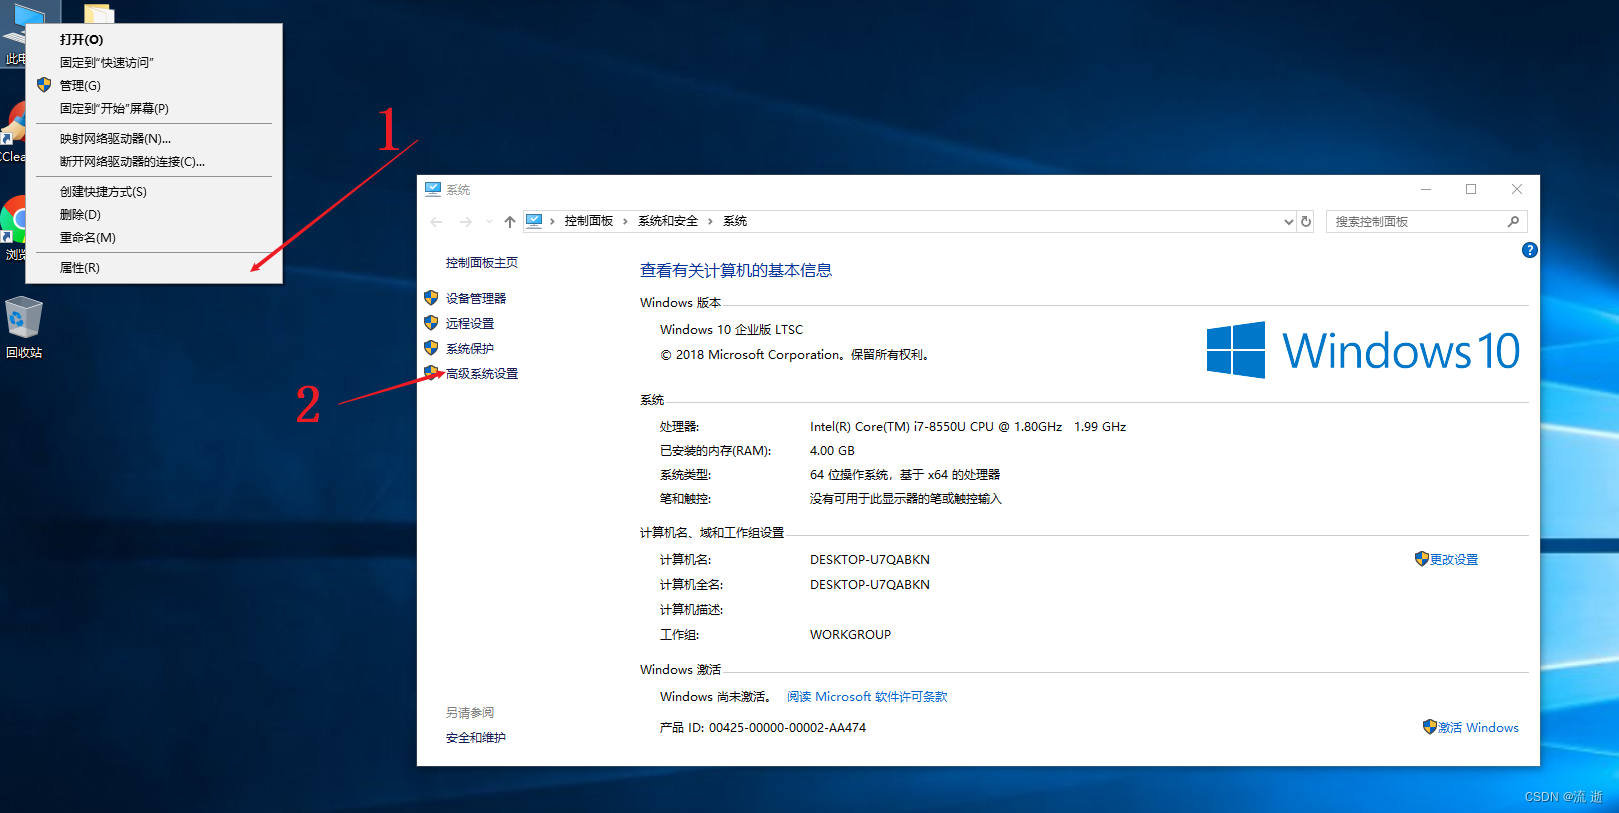
Task: Click the help question mark icon
Action: tap(1529, 250)
